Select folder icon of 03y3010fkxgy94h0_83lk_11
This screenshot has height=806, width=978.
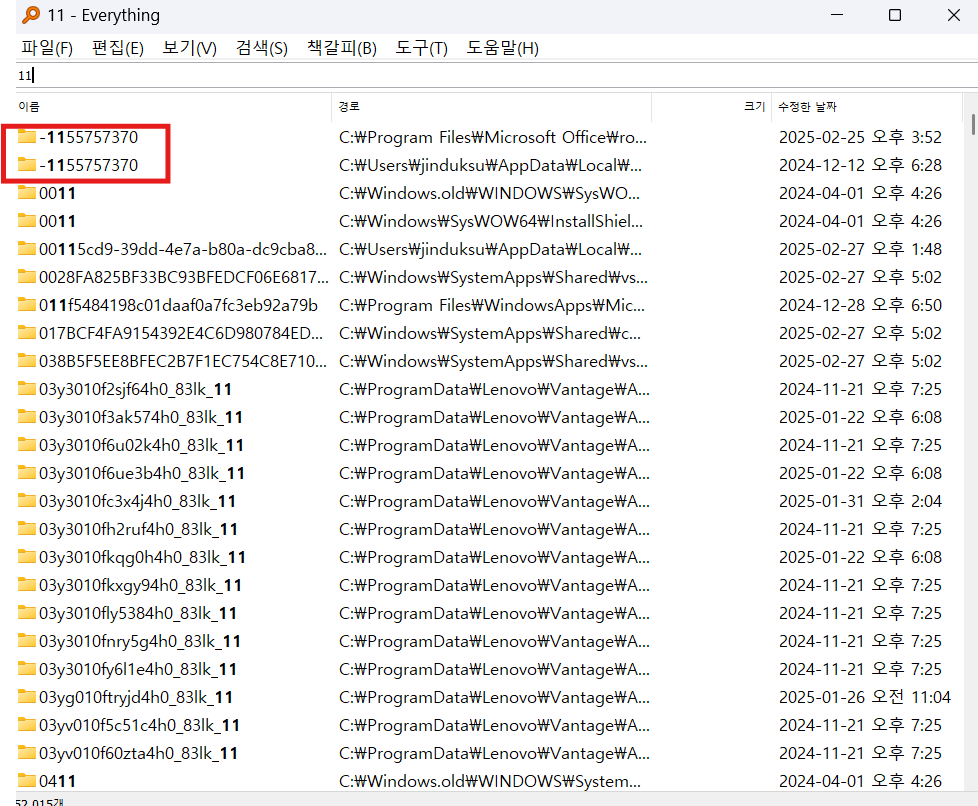[27, 585]
